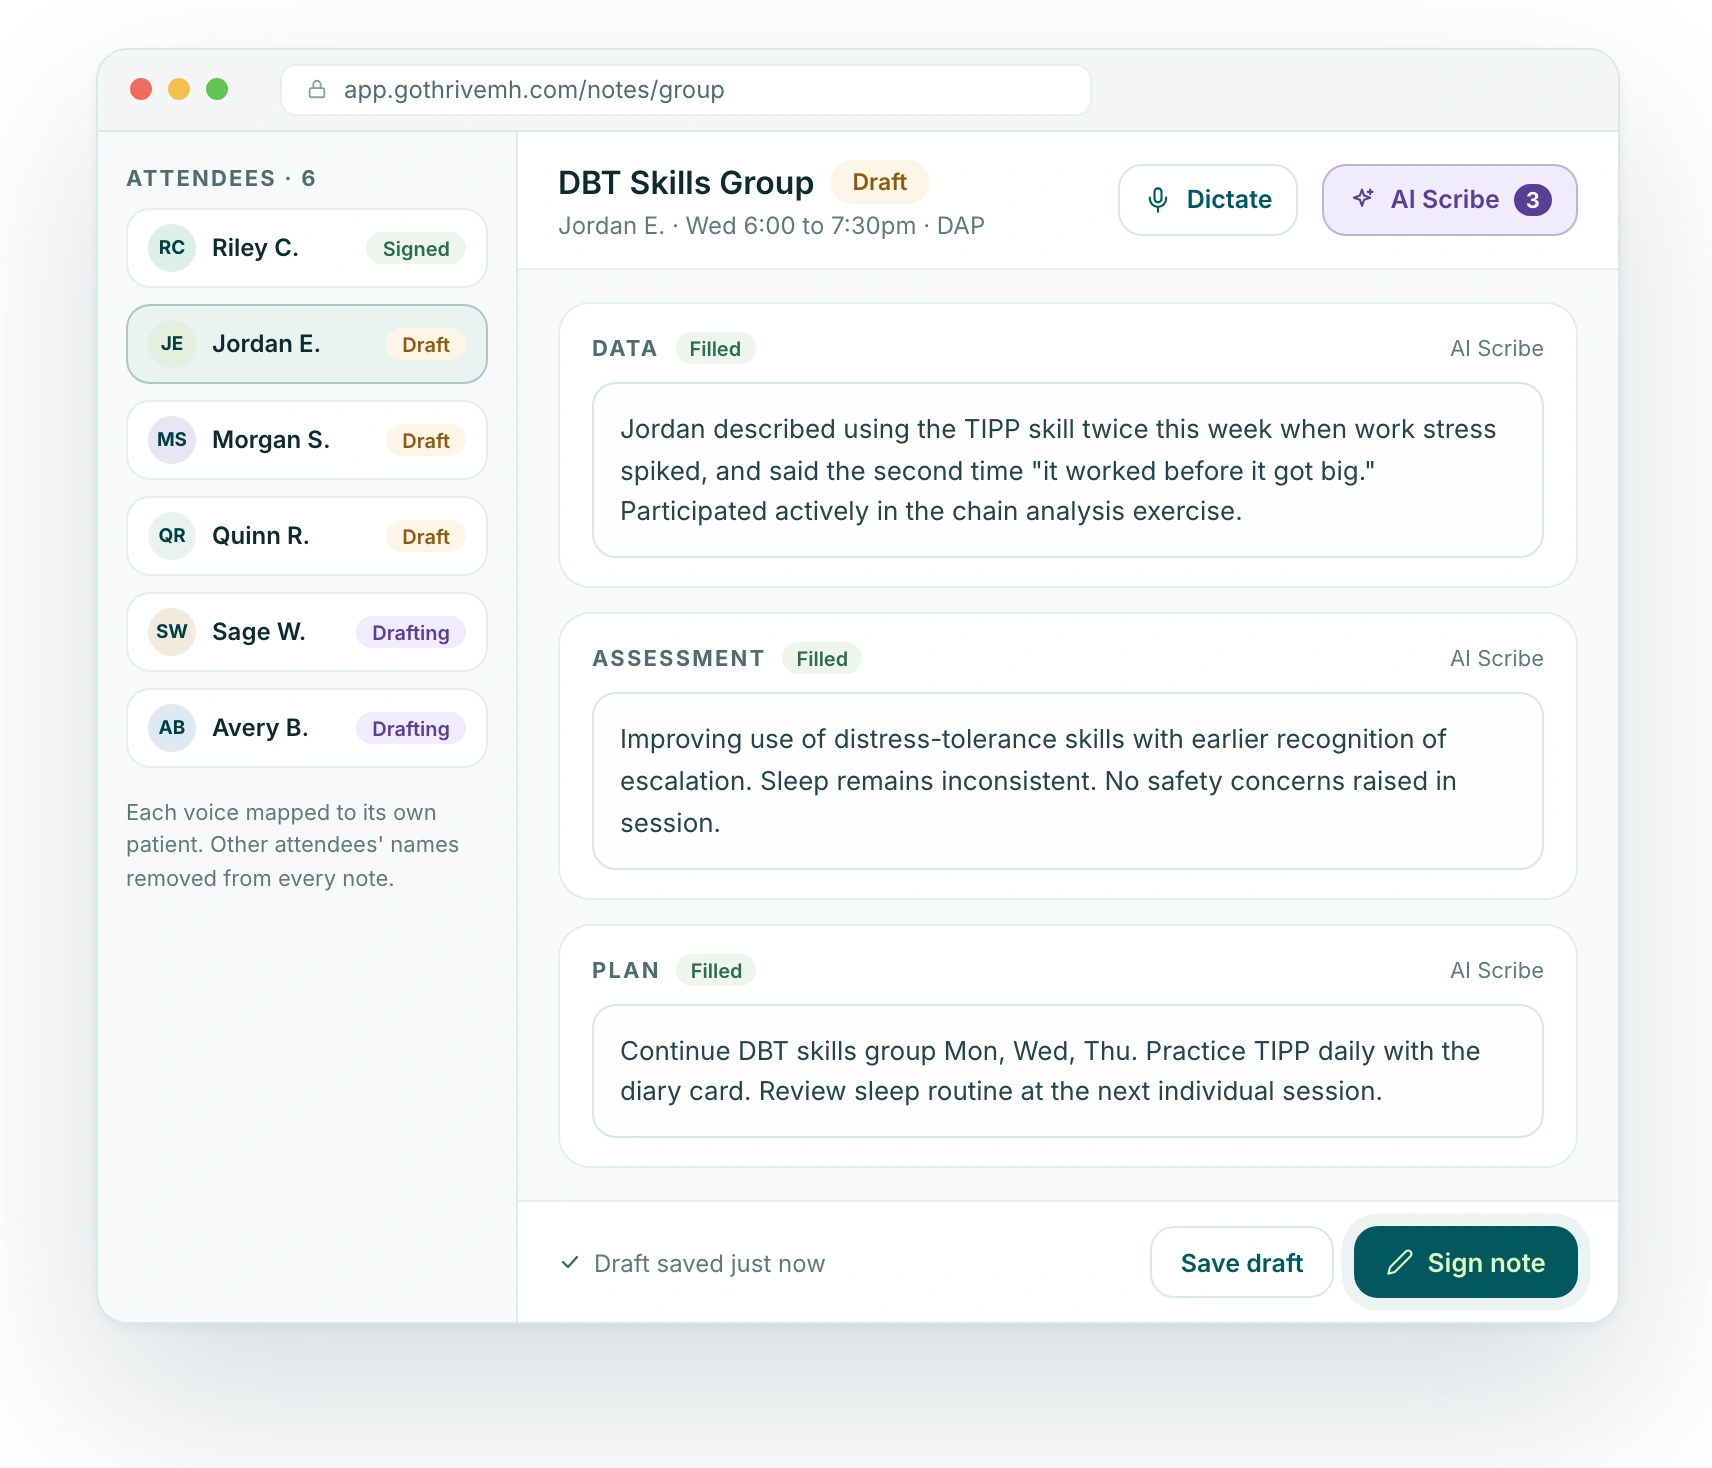Click Jordan E.'s JE avatar
The height and width of the screenshot is (1468, 1712).
172,344
